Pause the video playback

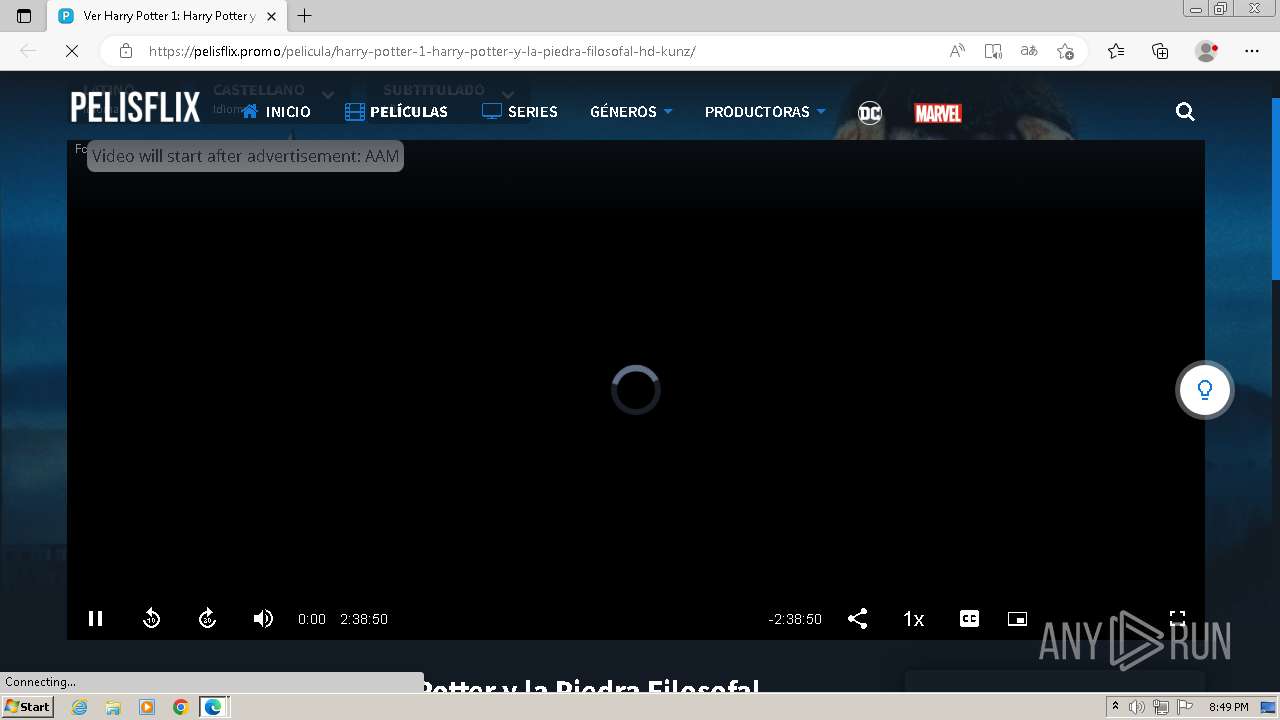click(x=96, y=619)
